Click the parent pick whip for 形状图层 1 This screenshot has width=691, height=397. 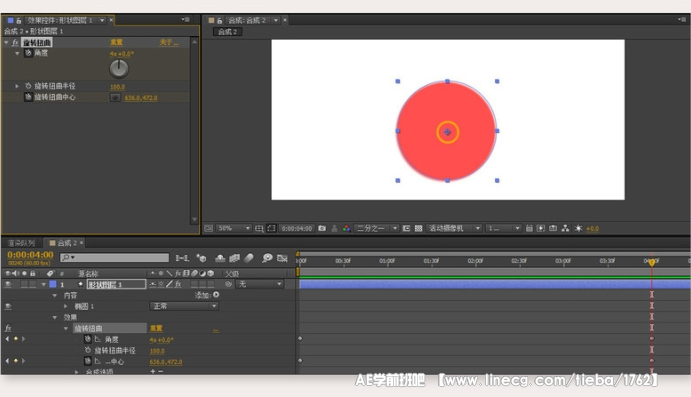point(228,284)
